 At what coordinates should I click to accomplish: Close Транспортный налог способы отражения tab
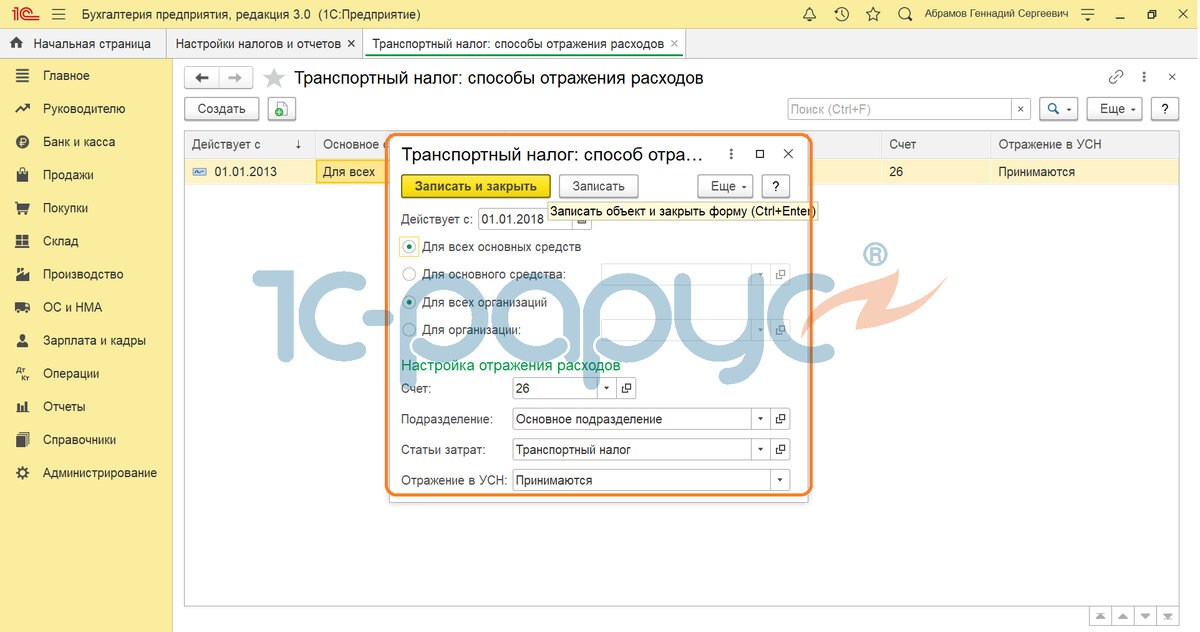(x=675, y=44)
